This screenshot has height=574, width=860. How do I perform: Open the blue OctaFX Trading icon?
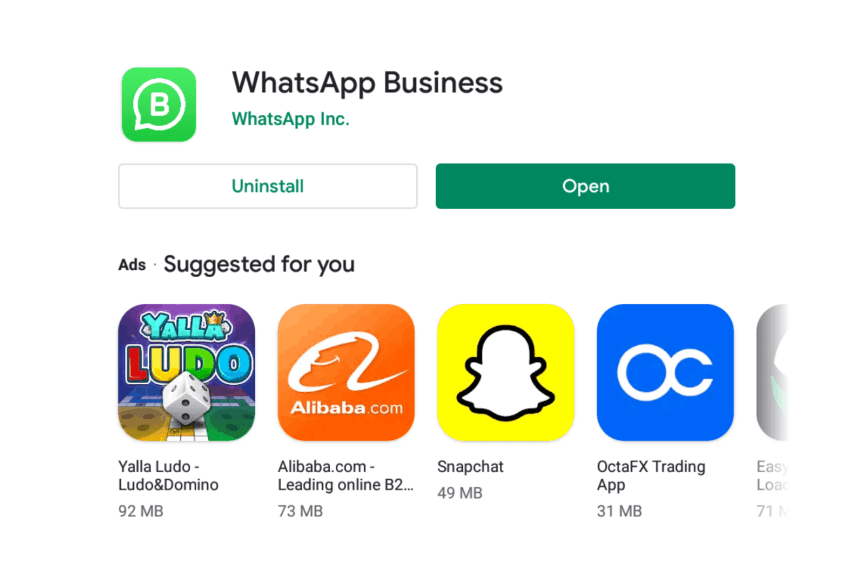click(x=665, y=373)
